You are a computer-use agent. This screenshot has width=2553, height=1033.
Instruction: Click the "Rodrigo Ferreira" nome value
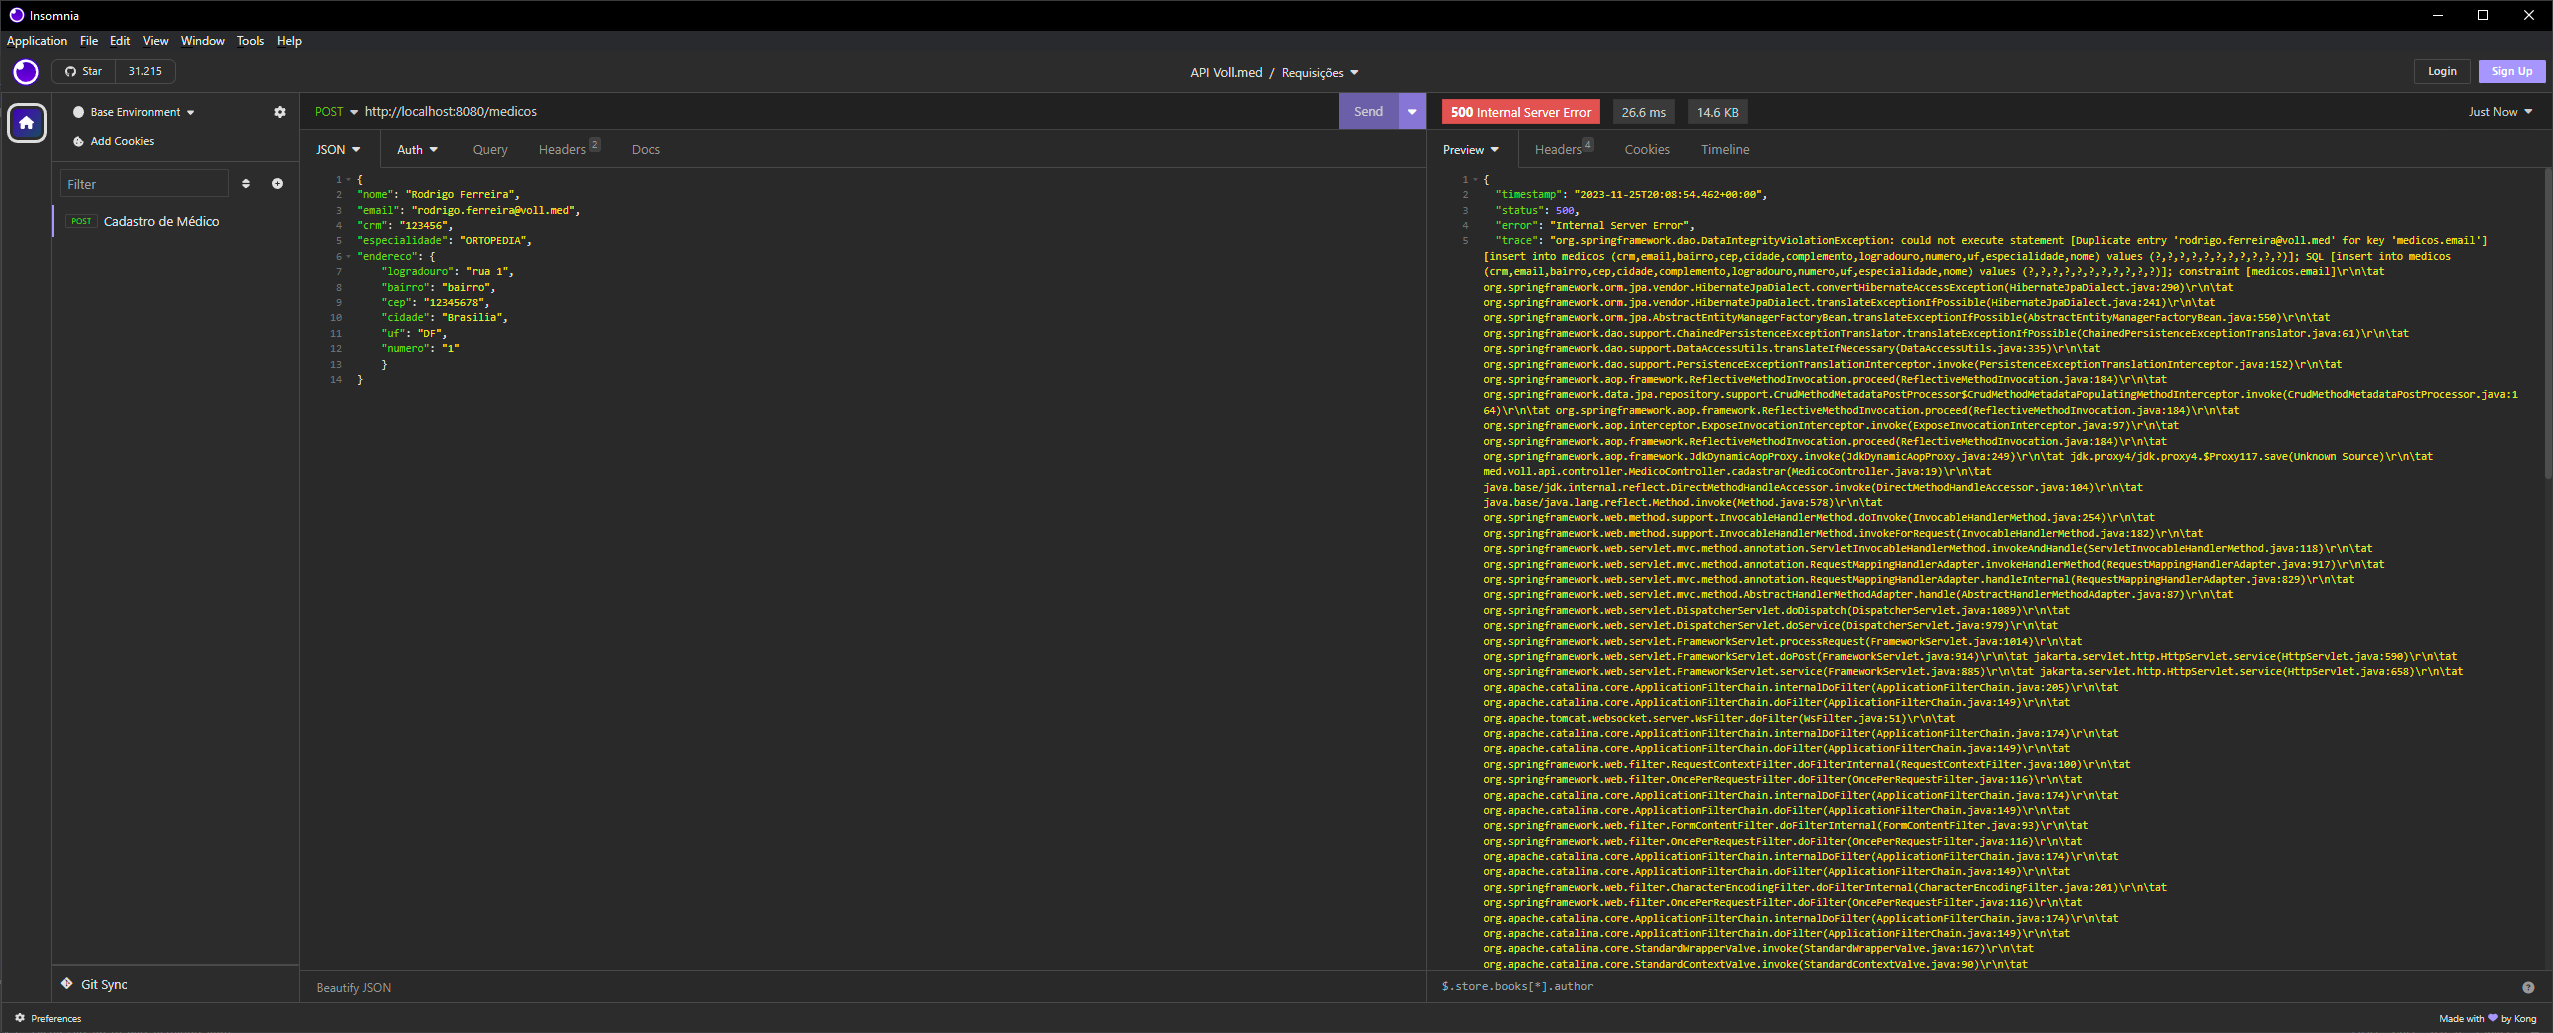click(x=460, y=195)
